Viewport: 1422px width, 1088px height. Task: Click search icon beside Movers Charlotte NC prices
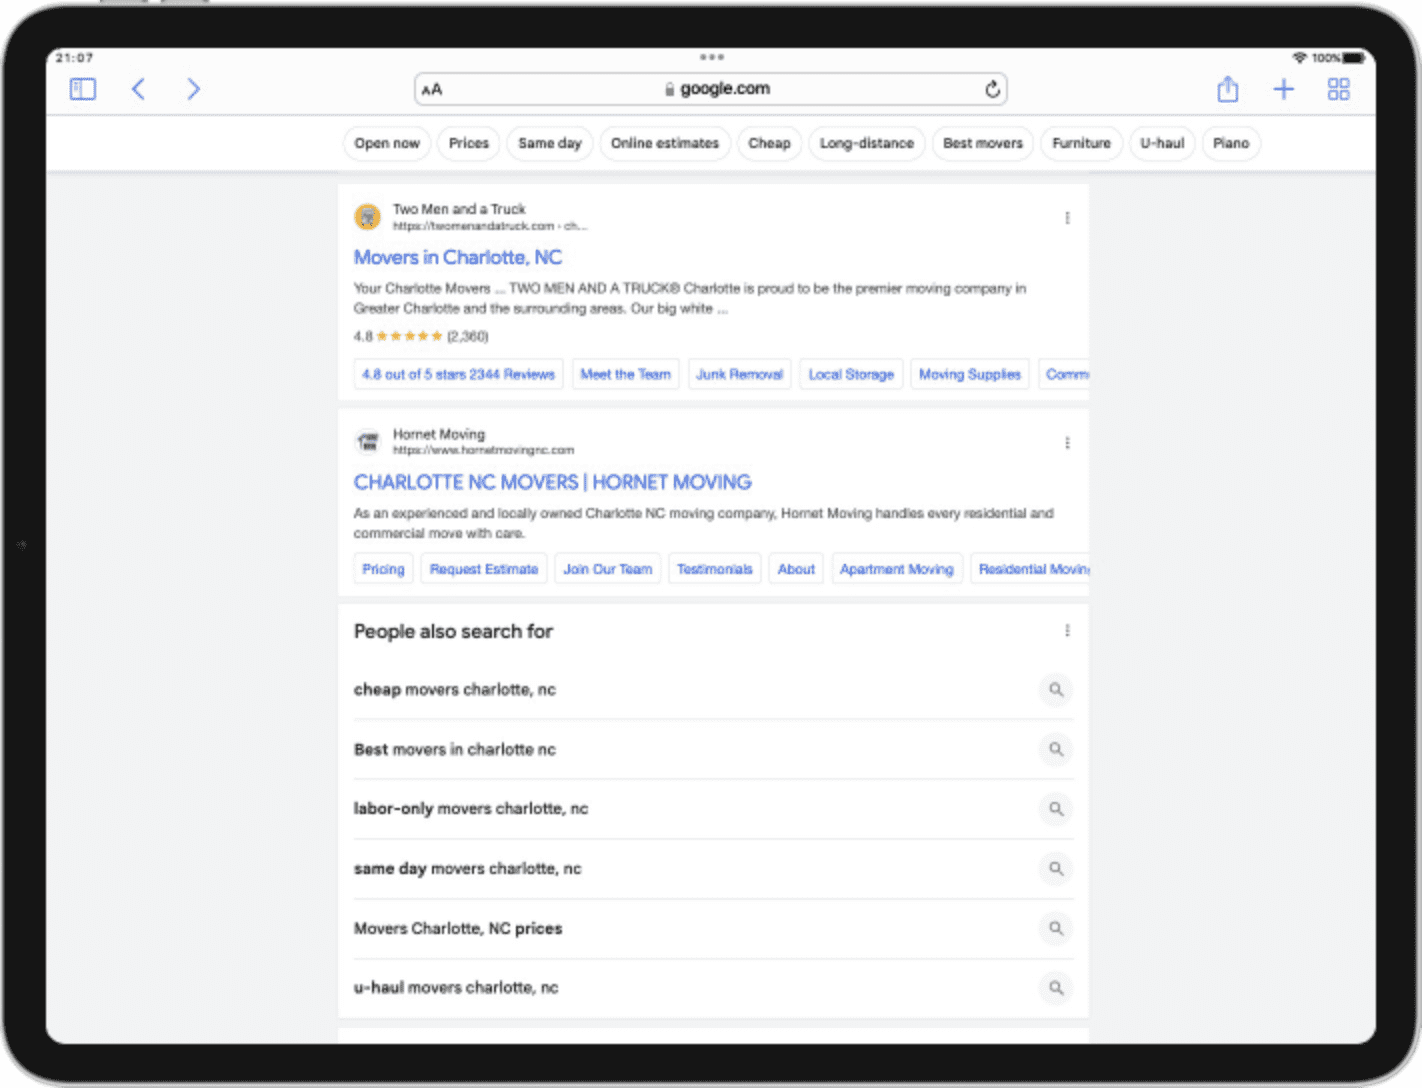point(1055,928)
